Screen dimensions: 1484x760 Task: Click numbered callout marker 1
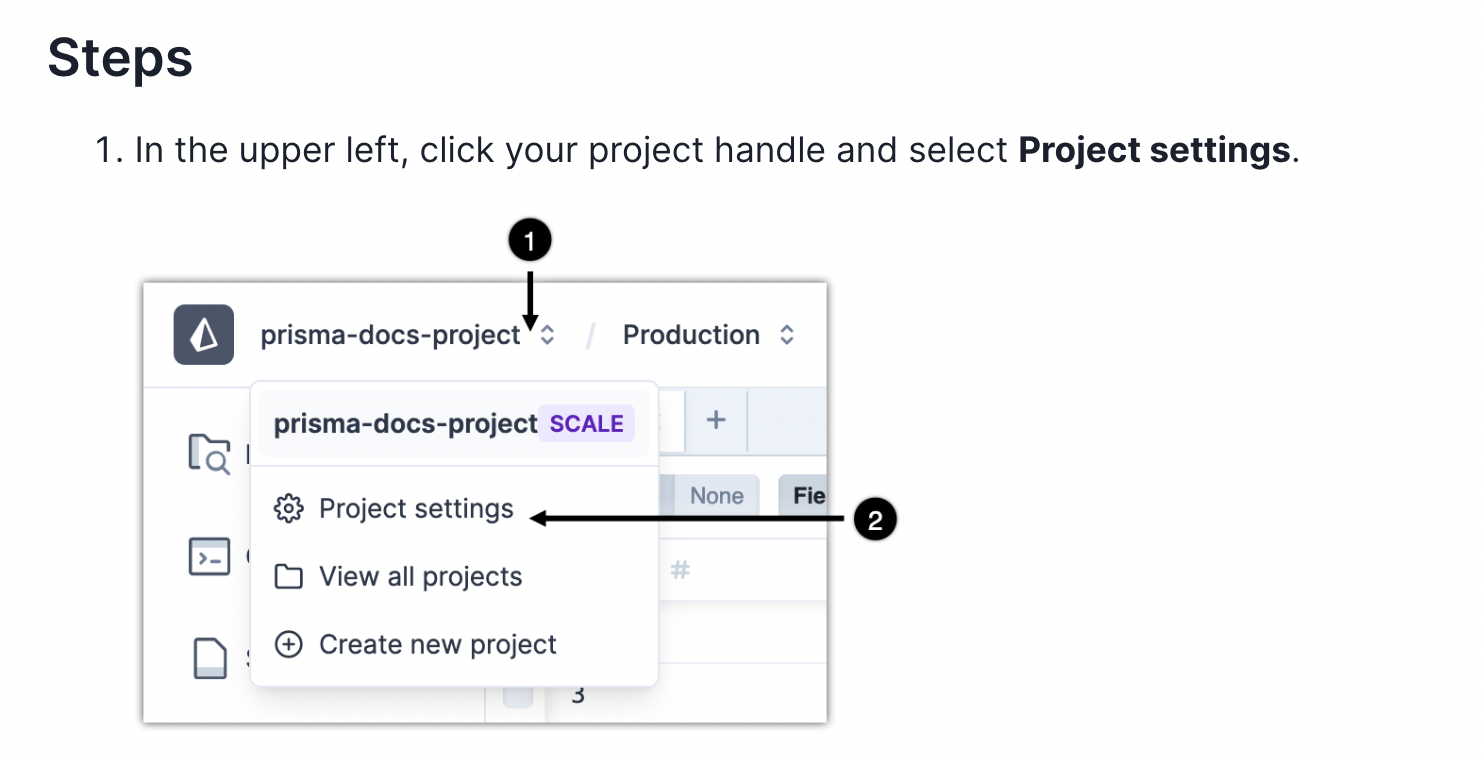click(x=530, y=239)
